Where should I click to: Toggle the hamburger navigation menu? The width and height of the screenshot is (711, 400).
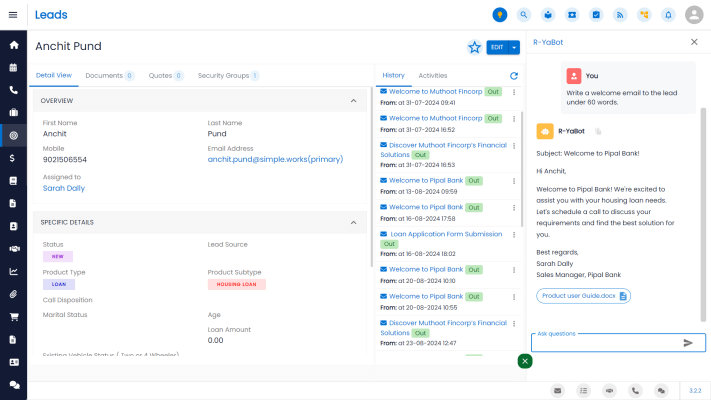tap(13, 15)
